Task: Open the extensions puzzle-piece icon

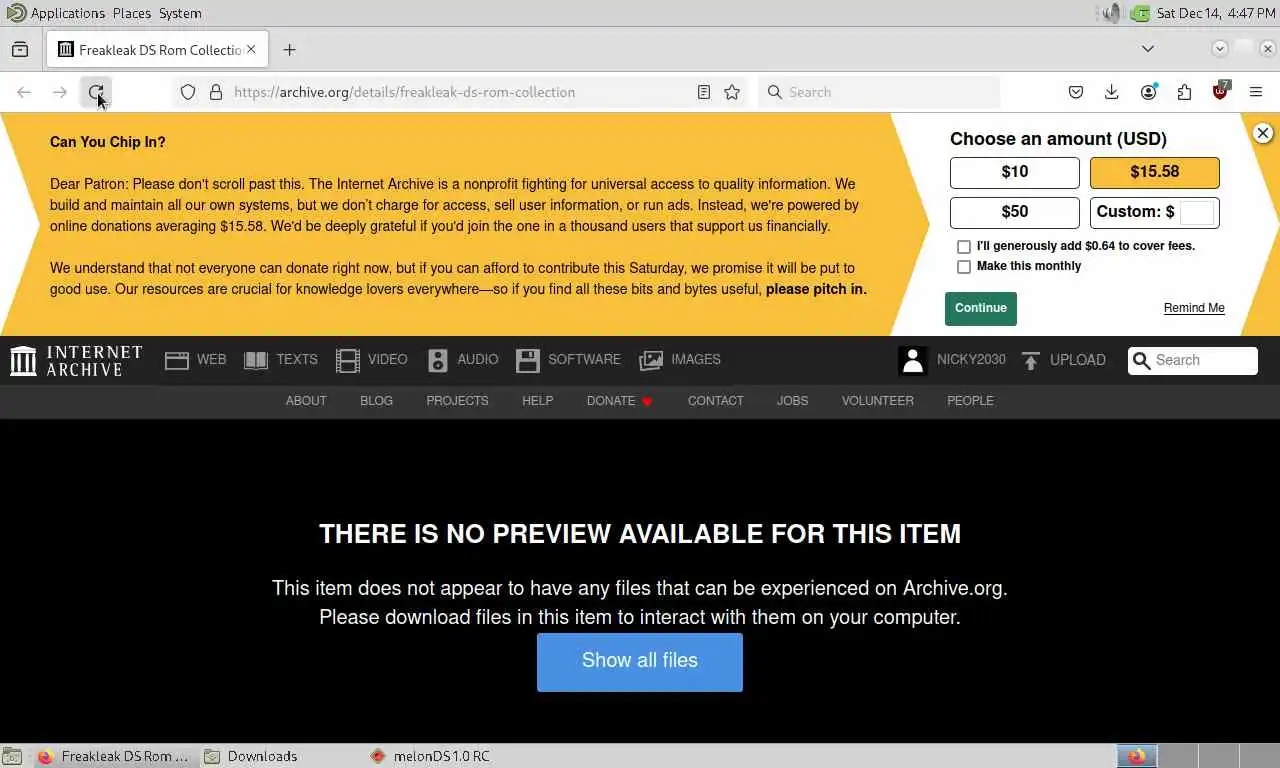Action: tap(1184, 92)
